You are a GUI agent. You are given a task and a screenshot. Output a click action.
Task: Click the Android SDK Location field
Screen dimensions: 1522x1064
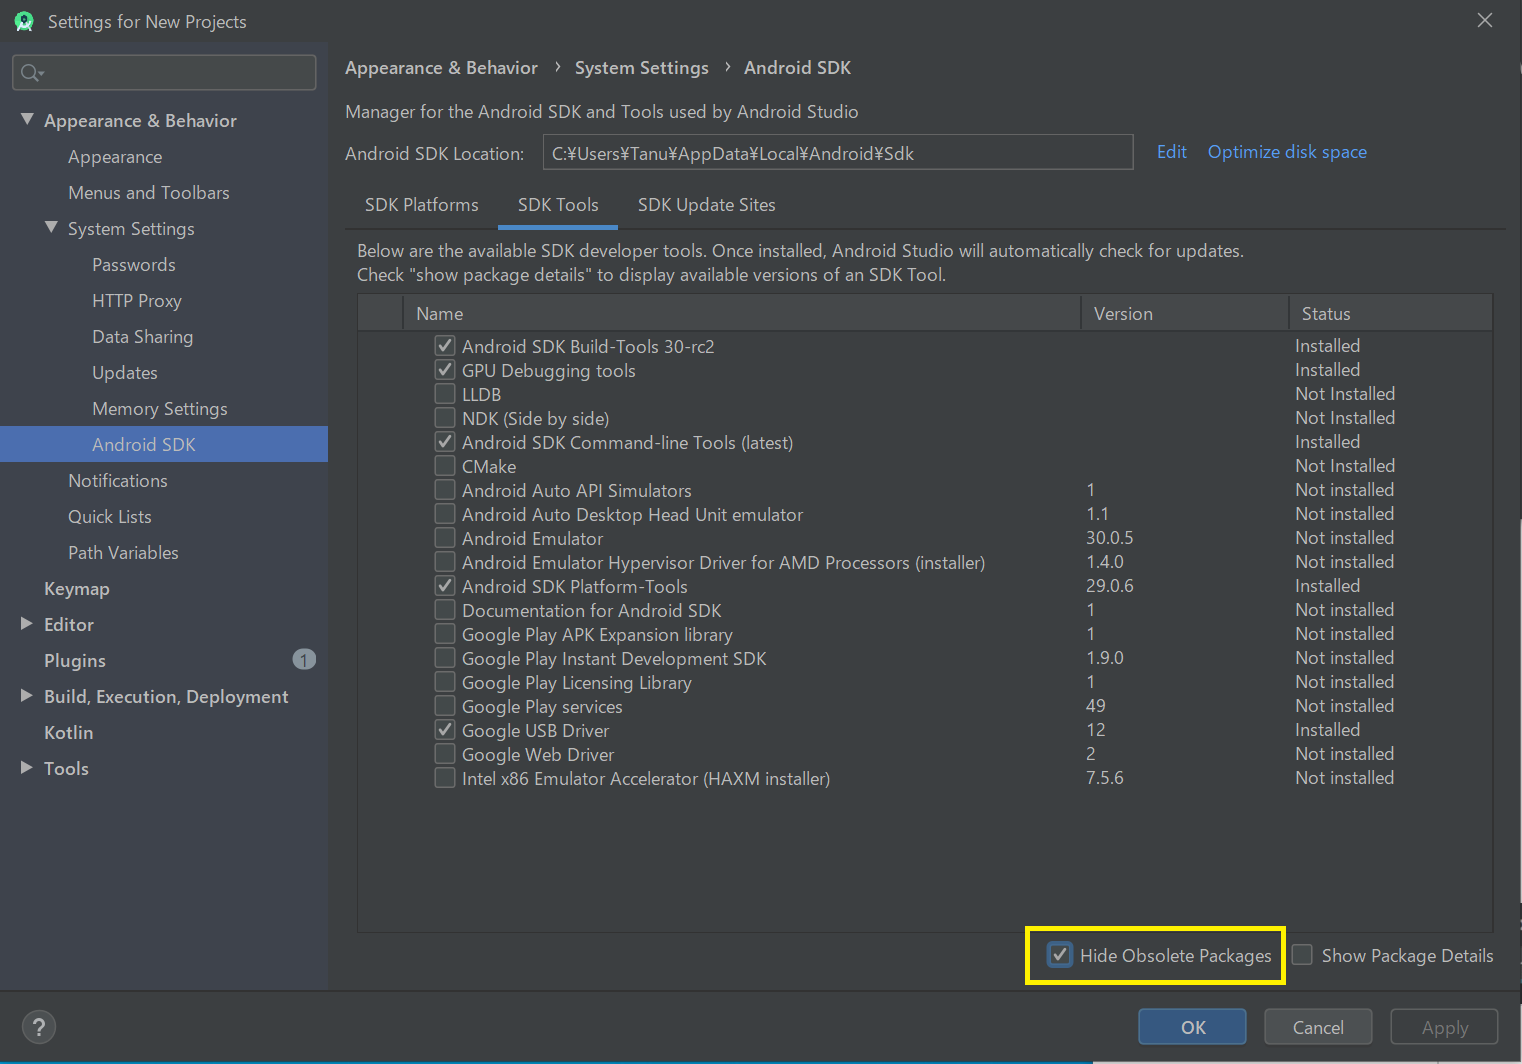click(x=837, y=153)
